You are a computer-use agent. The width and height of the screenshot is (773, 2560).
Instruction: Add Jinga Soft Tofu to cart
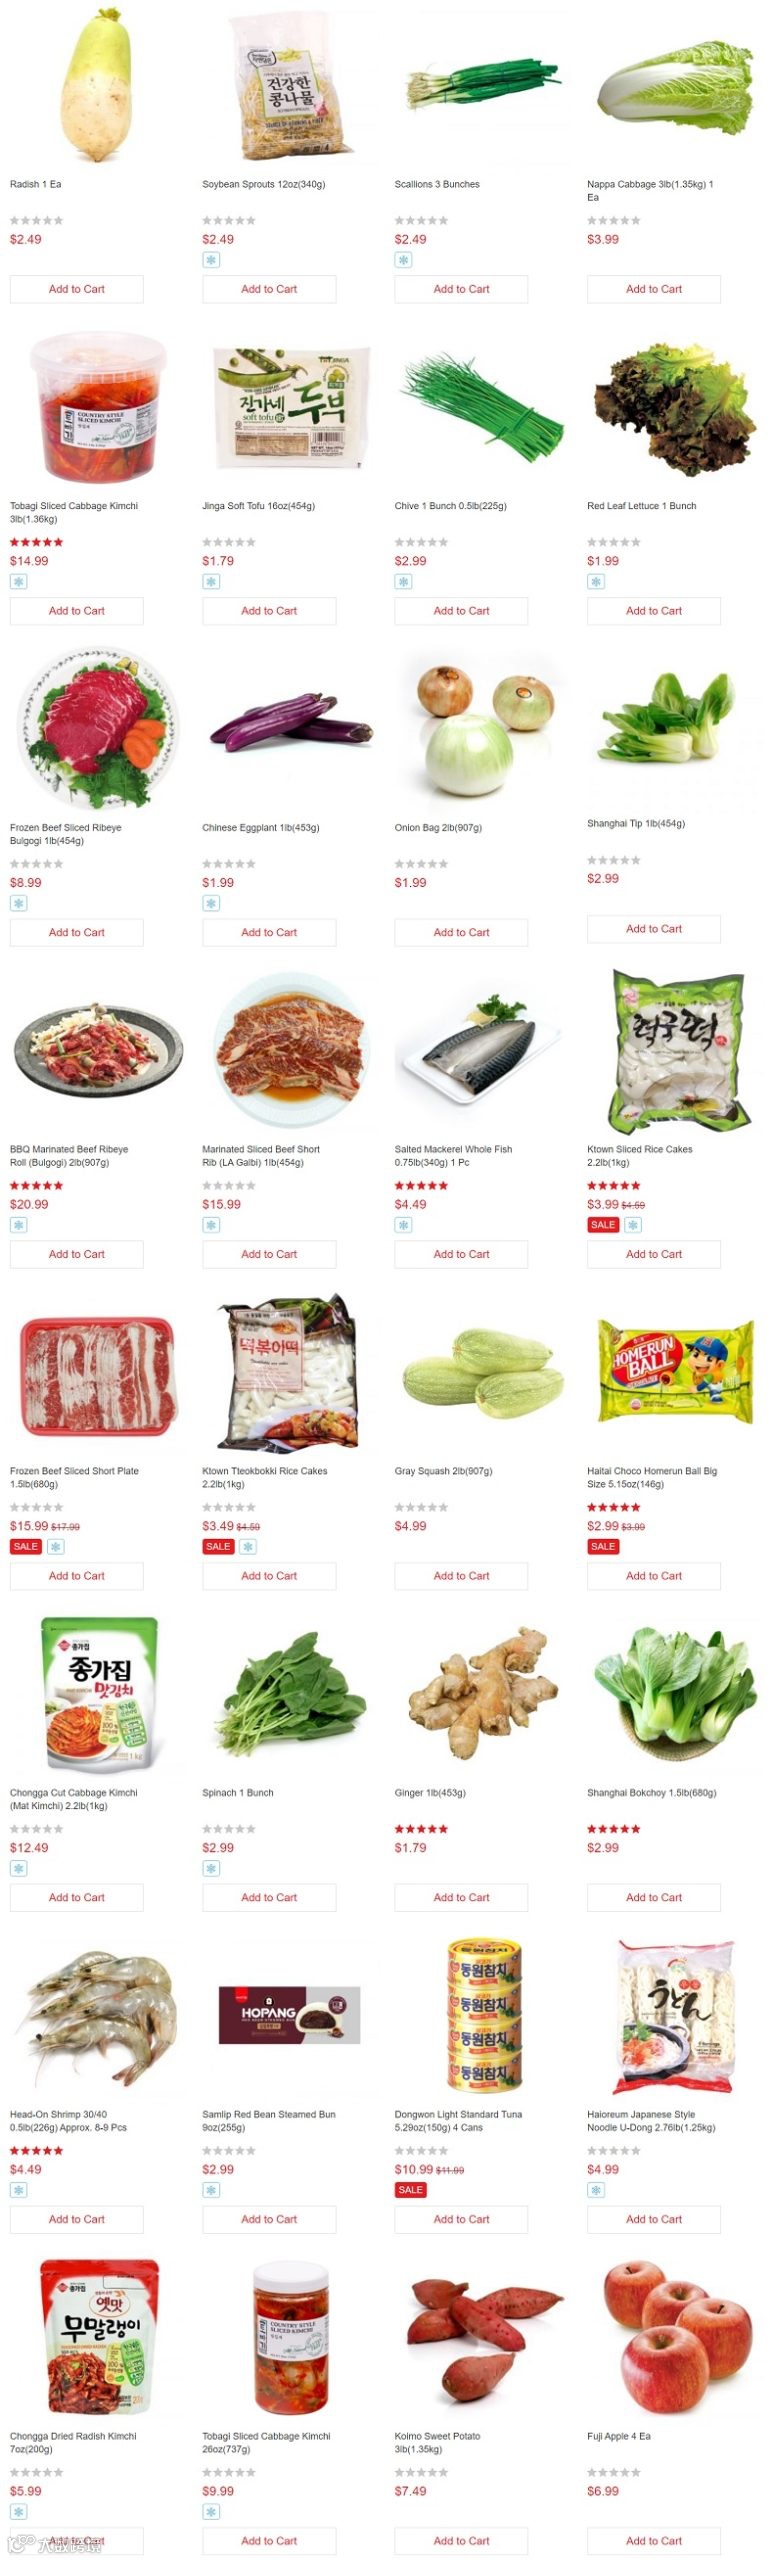[x=269, y=611]
